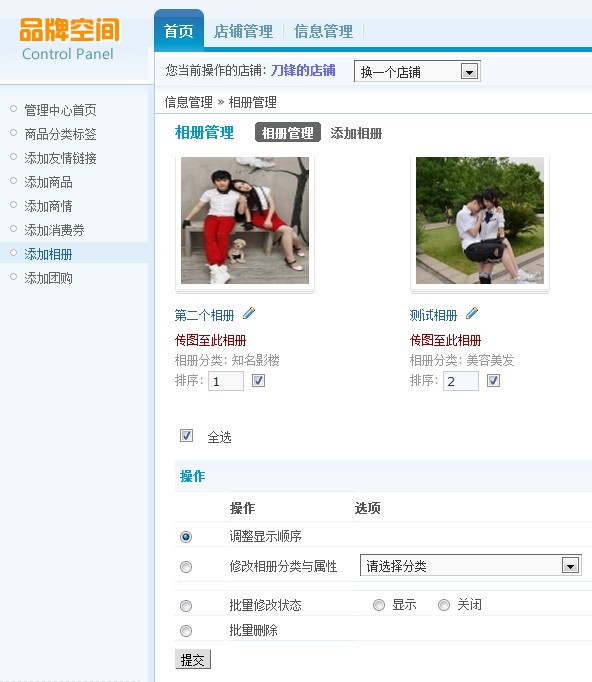Open the 换一个店铺 shop dropdown
This screenshot has height=682, width=592.
417,71
